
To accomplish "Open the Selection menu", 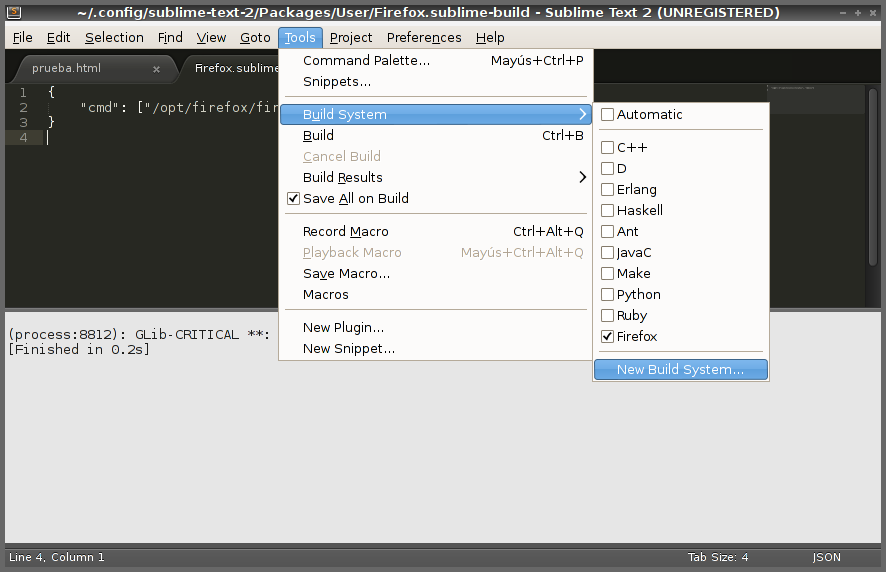I will [x=114, y=37].
